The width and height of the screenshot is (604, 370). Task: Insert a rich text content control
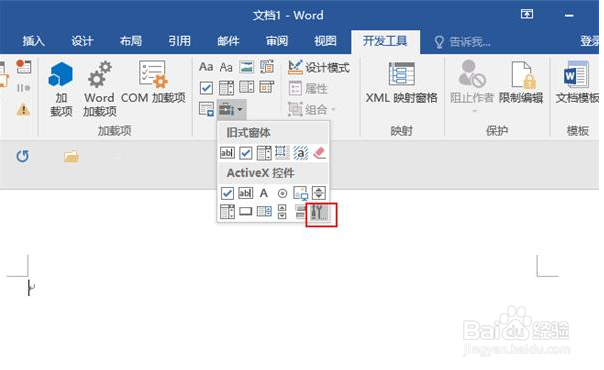click(x=206, y=67)
